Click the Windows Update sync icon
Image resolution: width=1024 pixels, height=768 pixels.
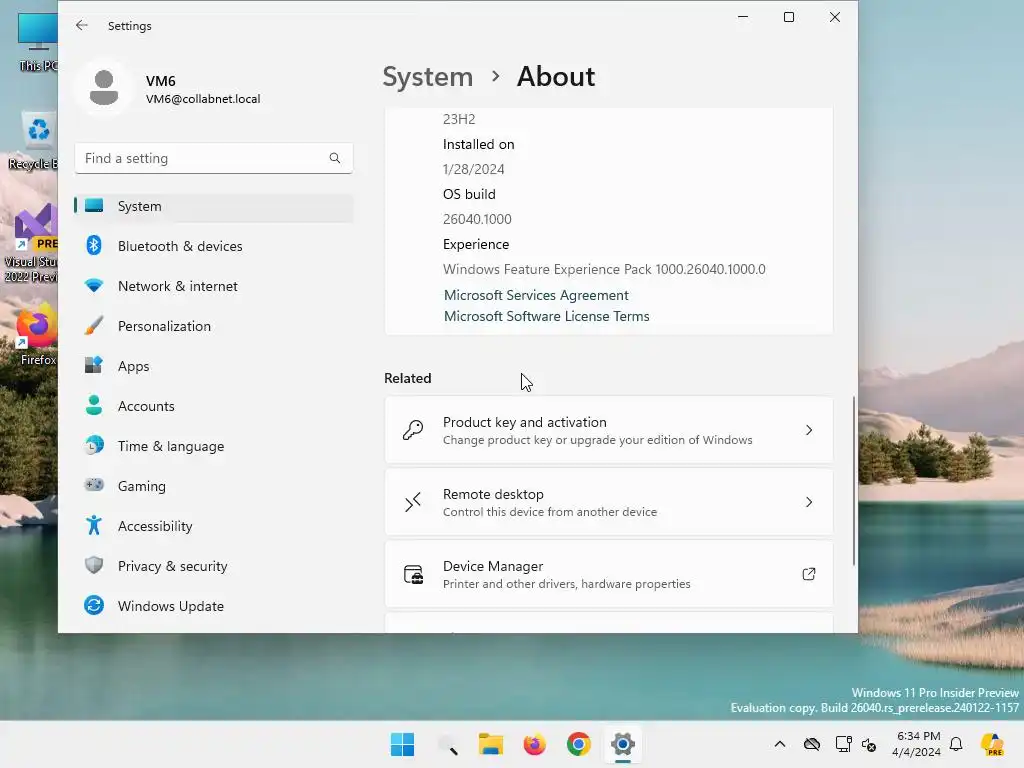pos(94,605)
